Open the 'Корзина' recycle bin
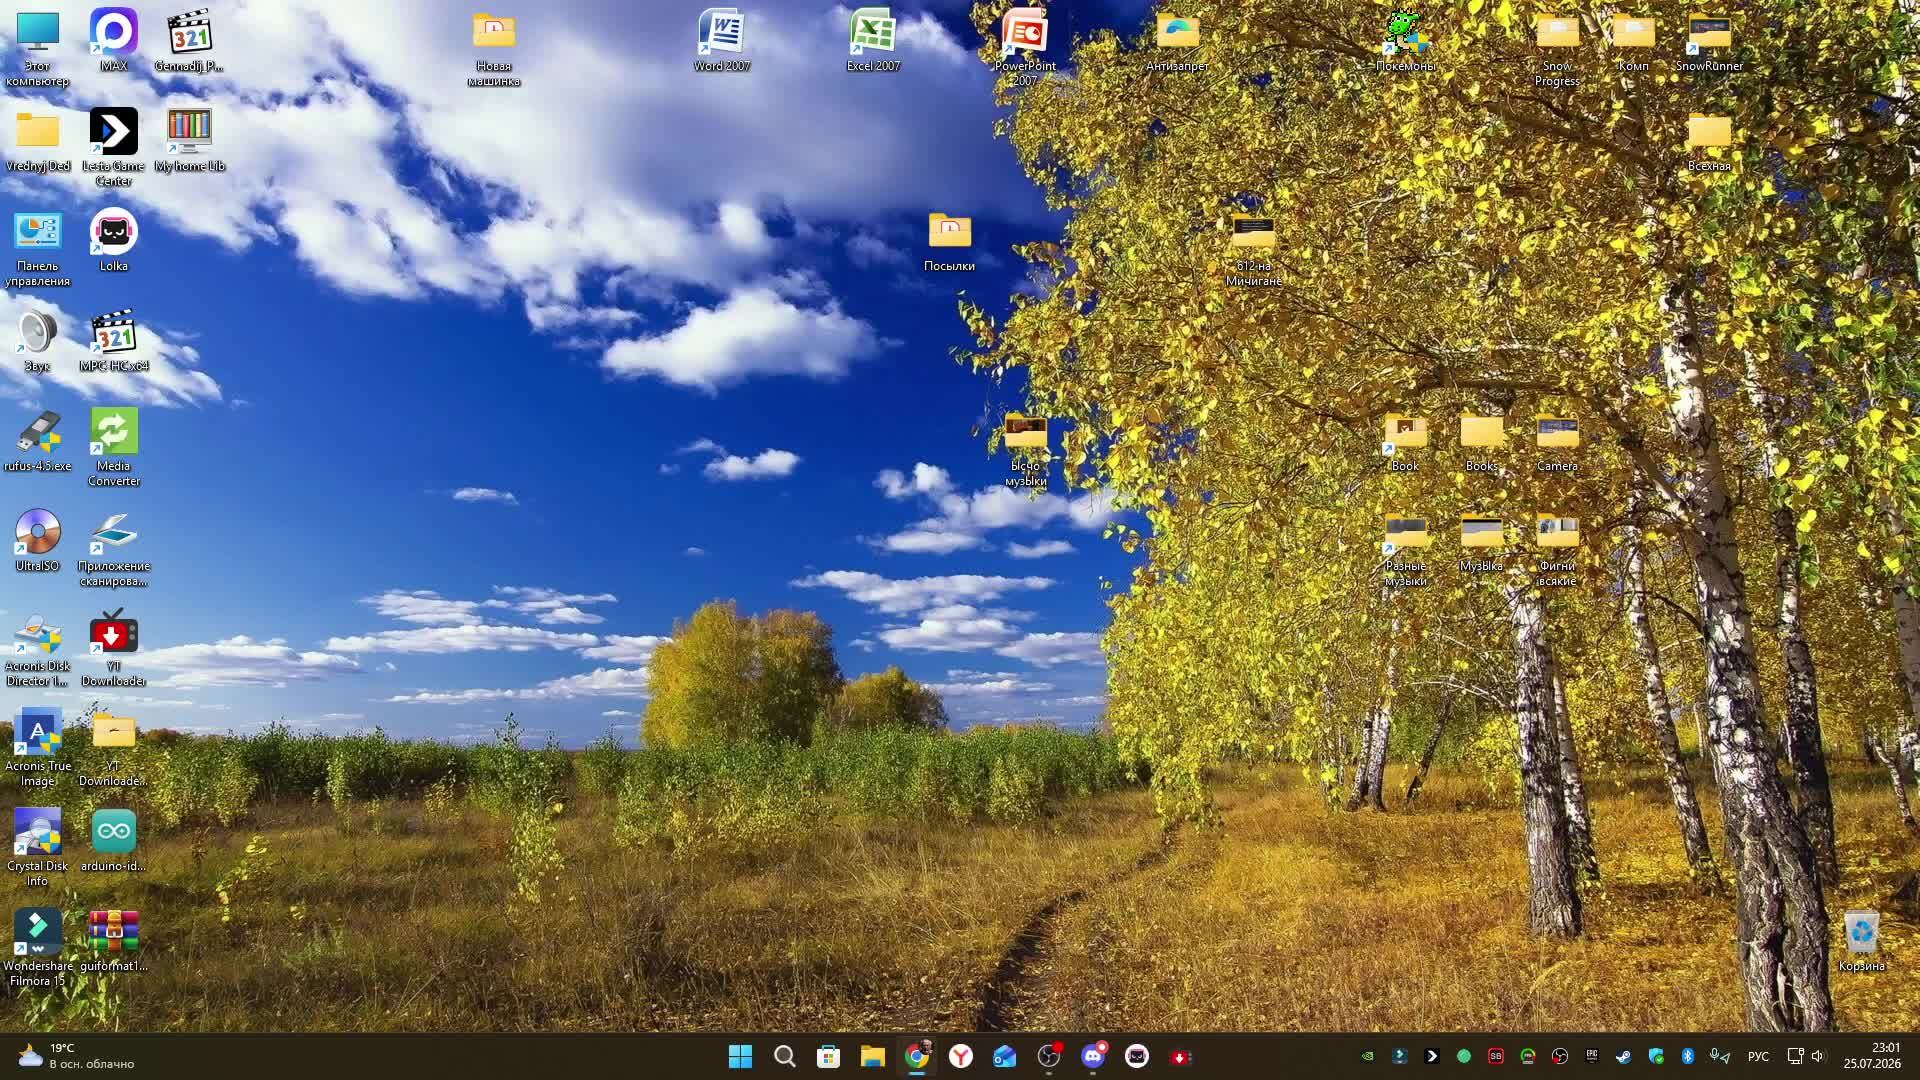Viewport: 1920px width, 1080px height. point(1861,941)
